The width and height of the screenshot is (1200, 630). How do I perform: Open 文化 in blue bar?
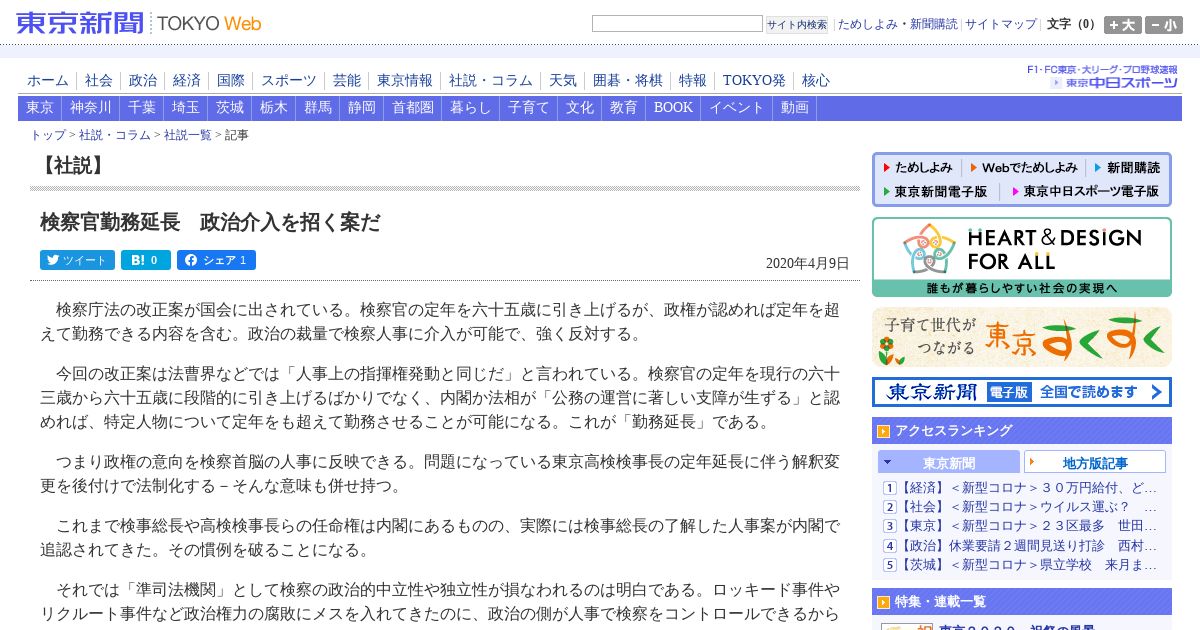point(580,108)
